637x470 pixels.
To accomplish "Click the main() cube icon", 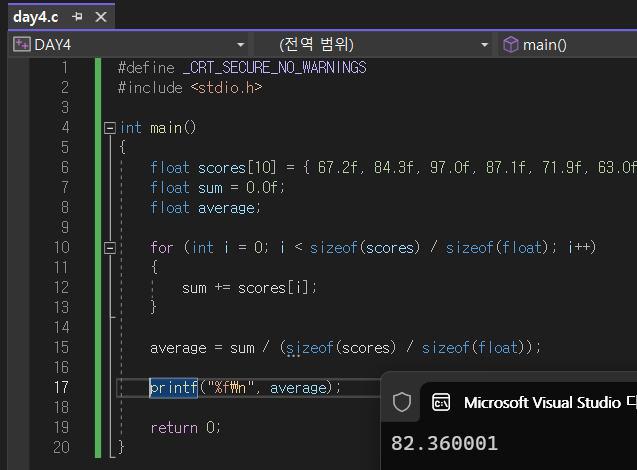I will pyautogui.click(x=511, y=44).
